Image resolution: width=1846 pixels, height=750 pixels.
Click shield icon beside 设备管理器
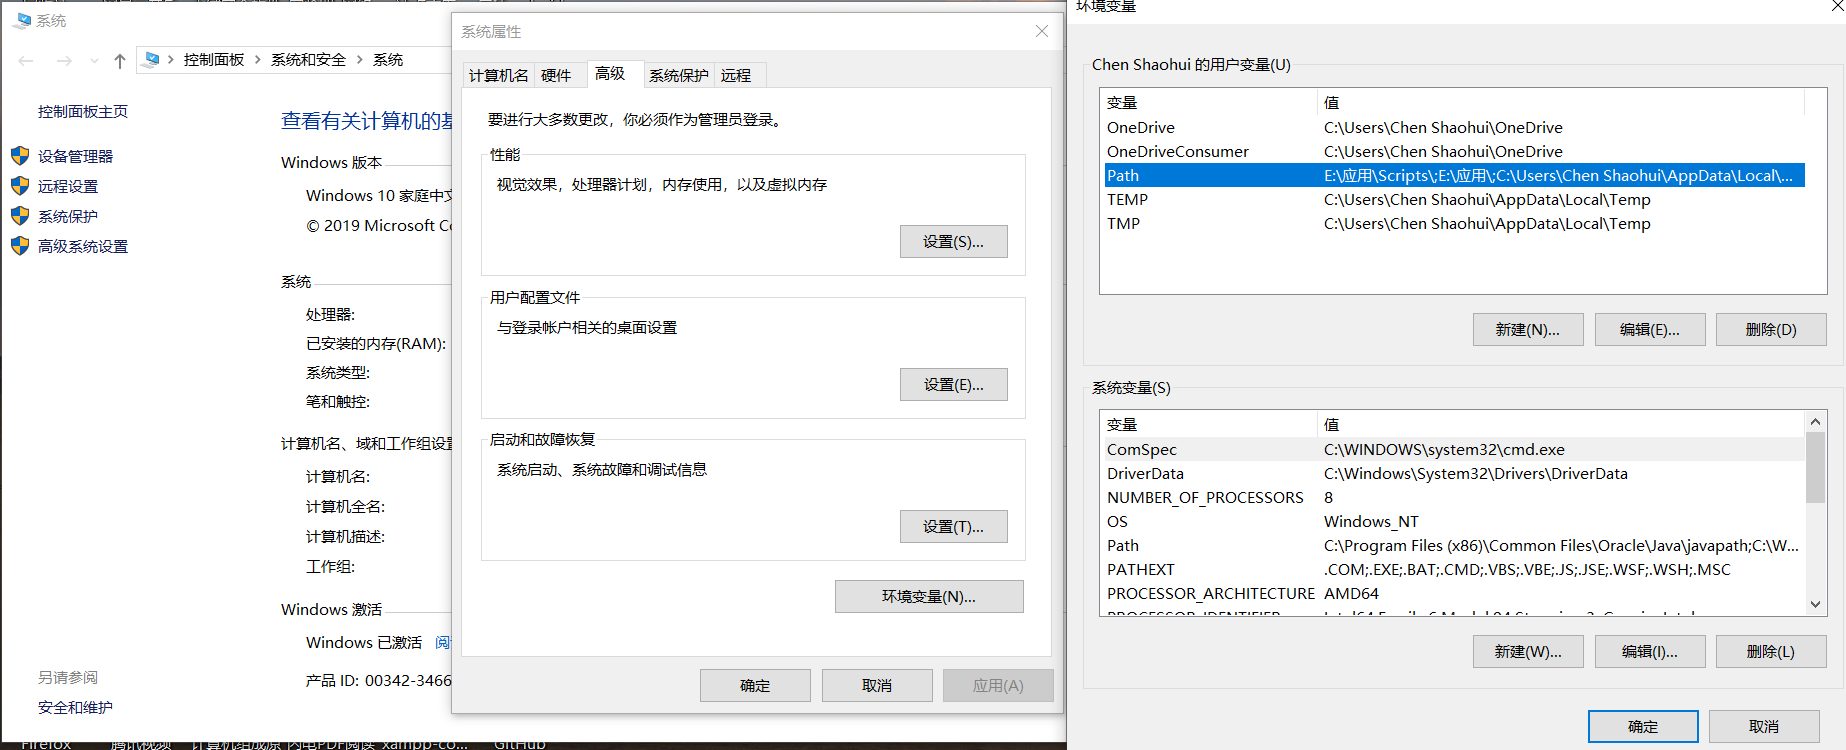click(x=20, y=156)
